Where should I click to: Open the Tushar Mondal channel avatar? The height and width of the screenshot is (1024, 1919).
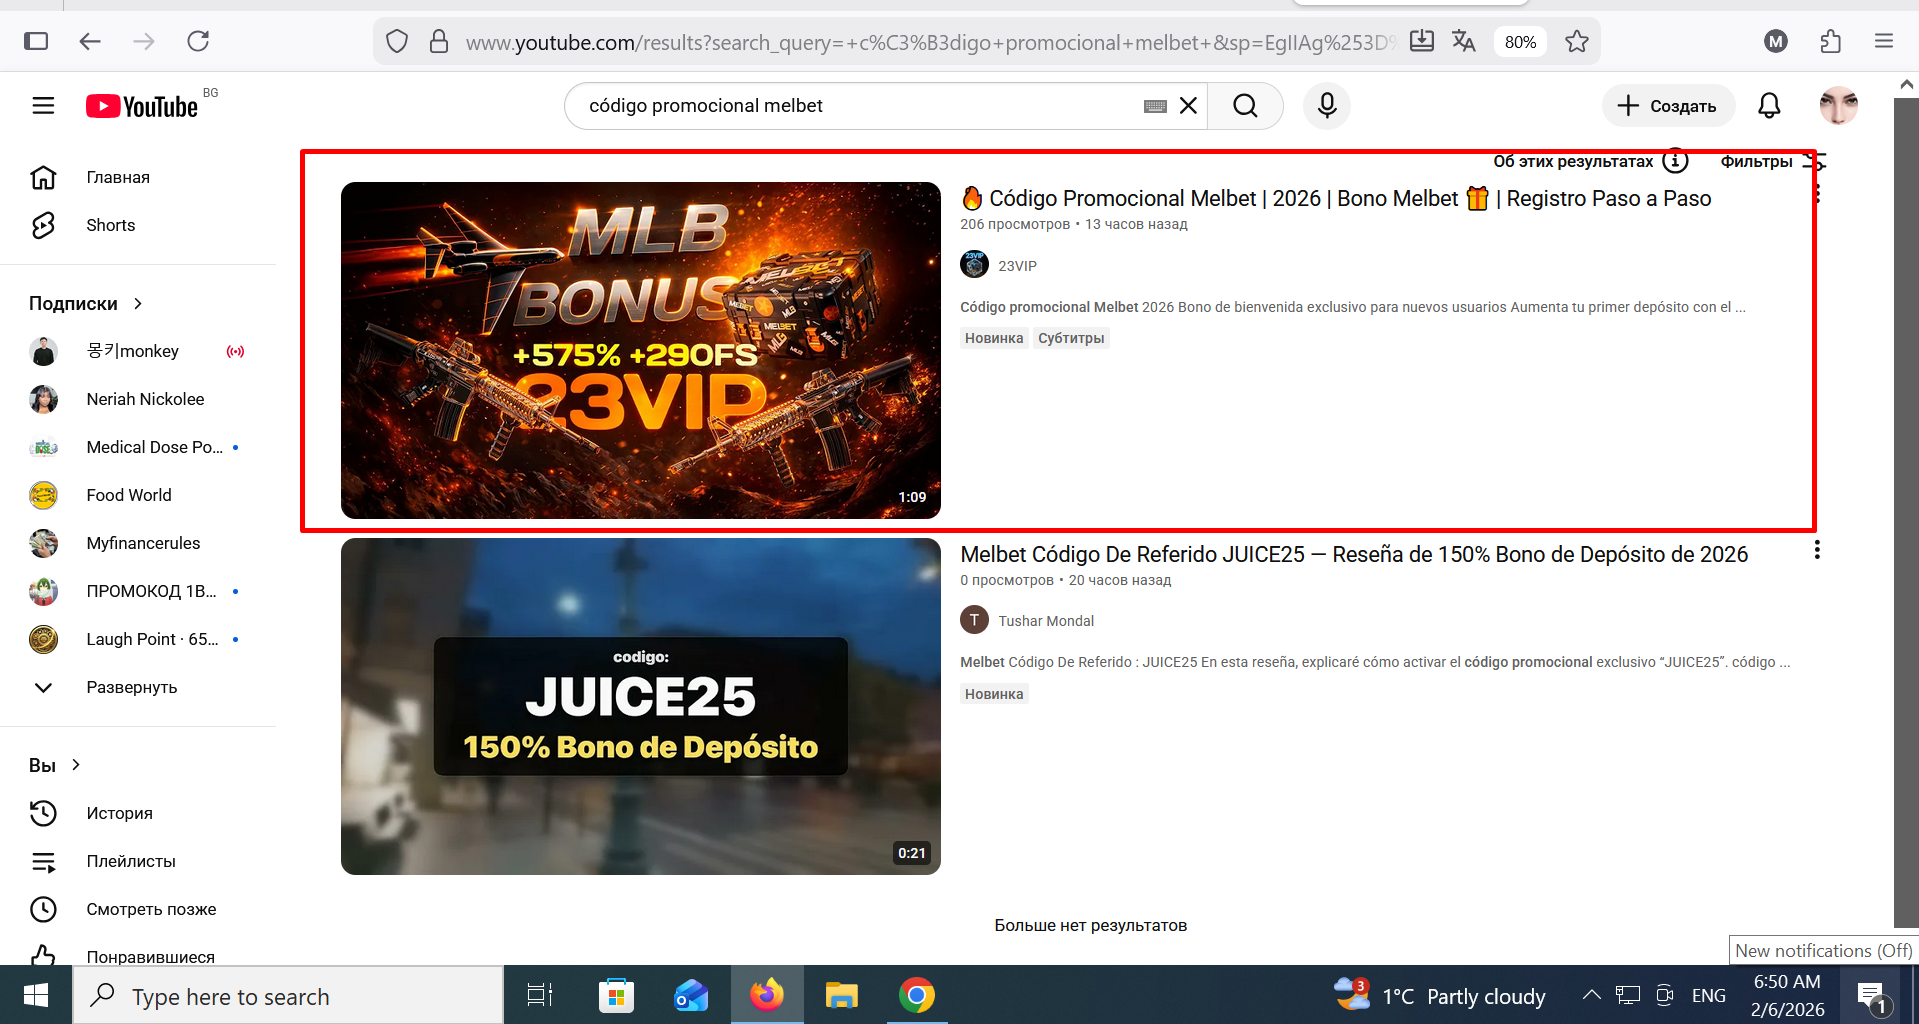974,620
